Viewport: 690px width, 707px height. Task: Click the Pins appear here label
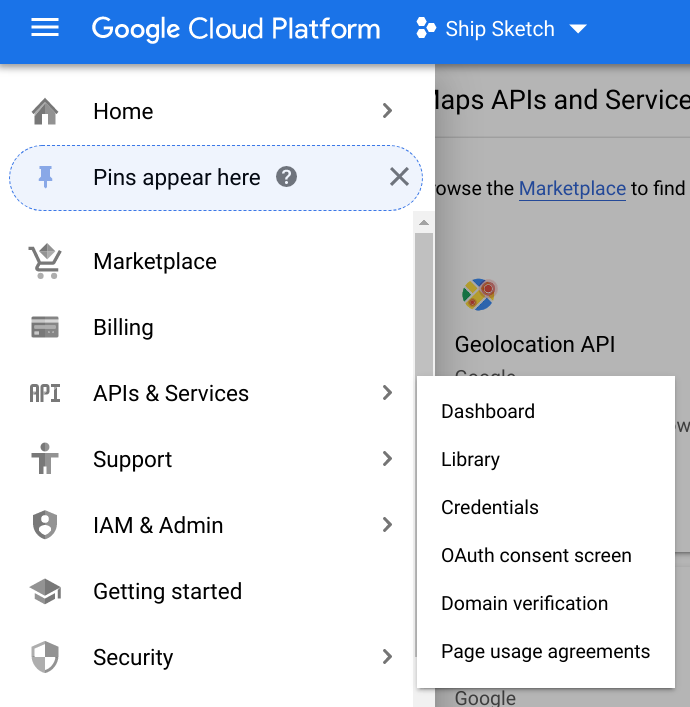pos(177,177)
